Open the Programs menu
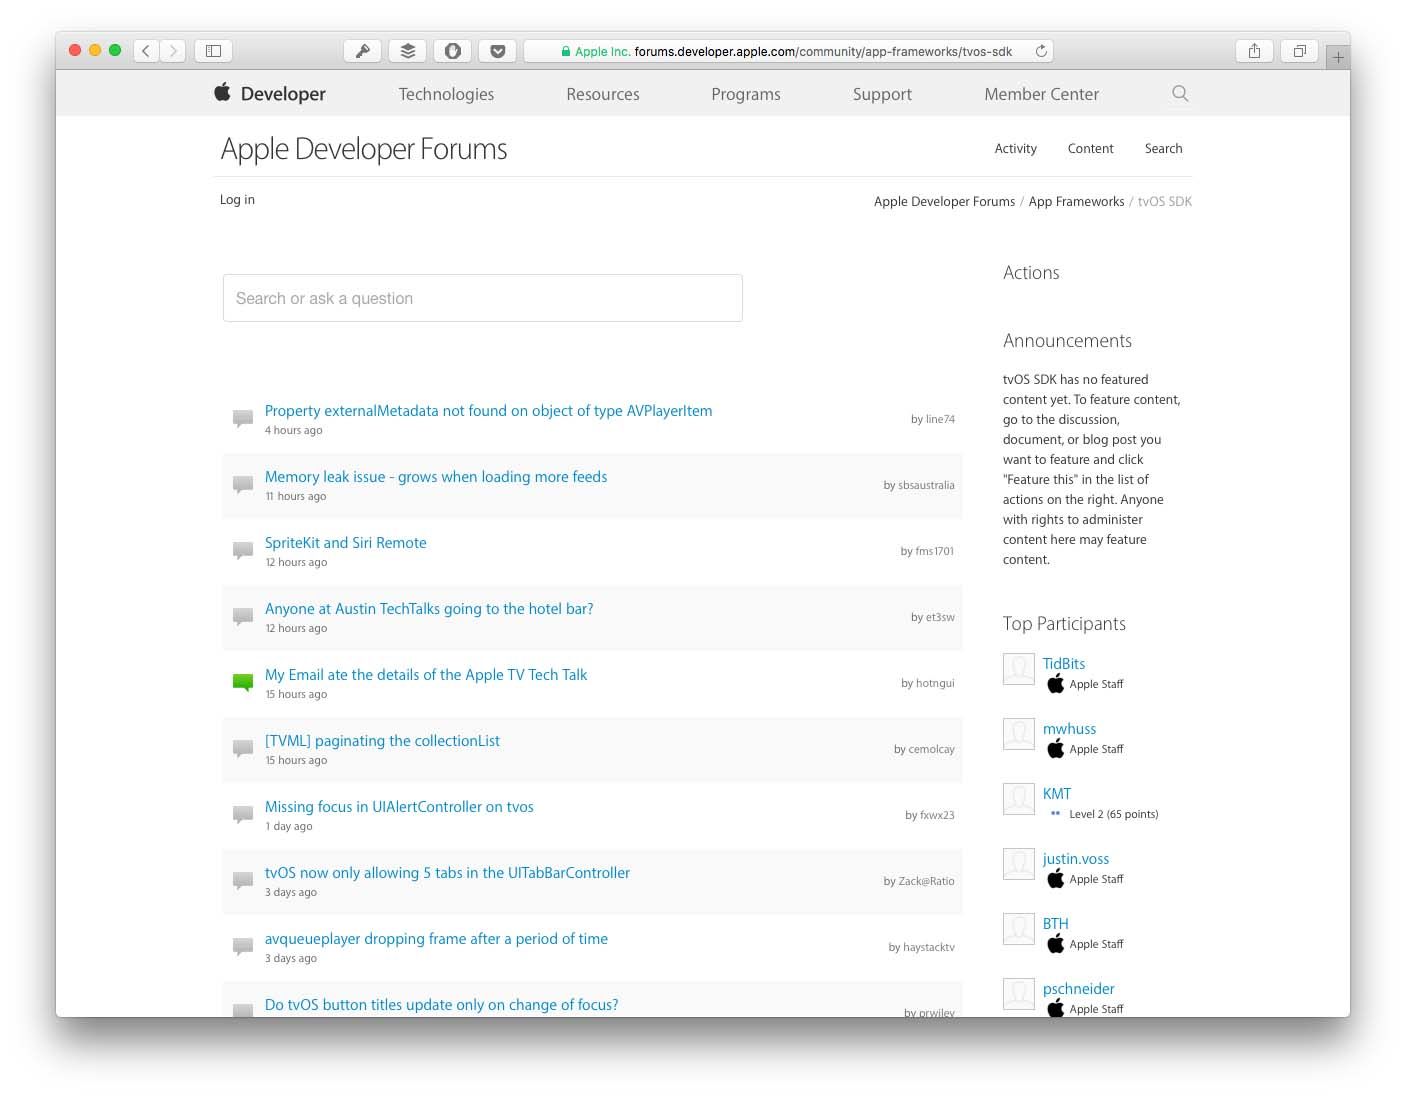This screenshot has width=1406, height=1097. [746, 94]
